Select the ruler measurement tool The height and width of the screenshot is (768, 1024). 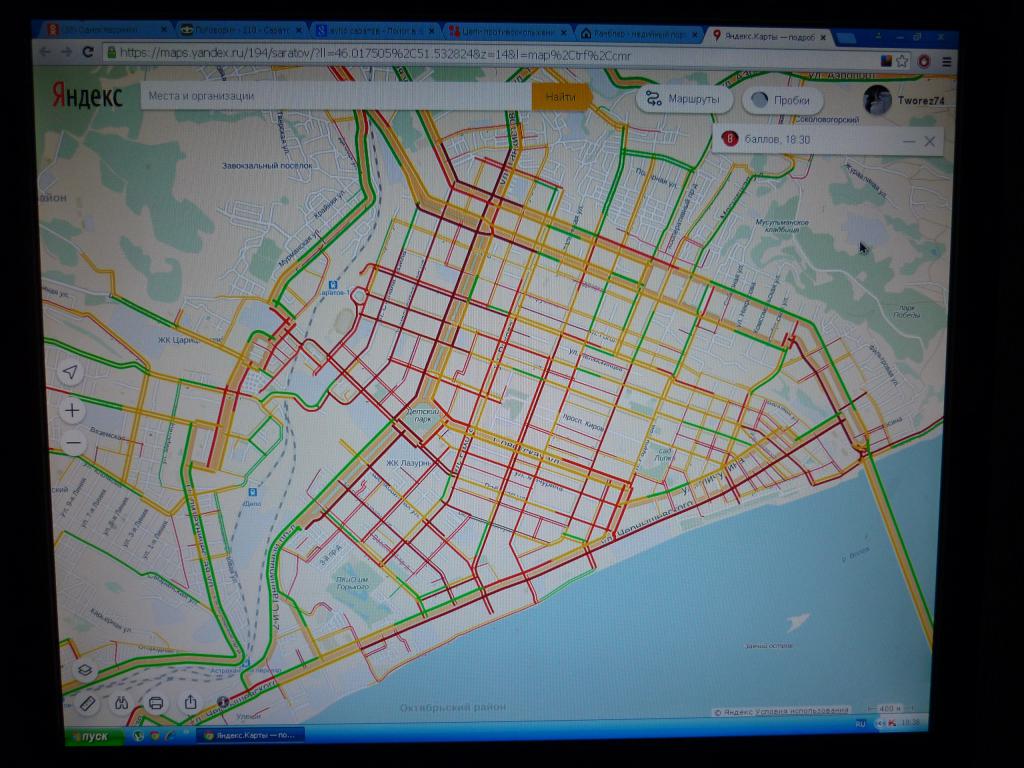[88, 703]
